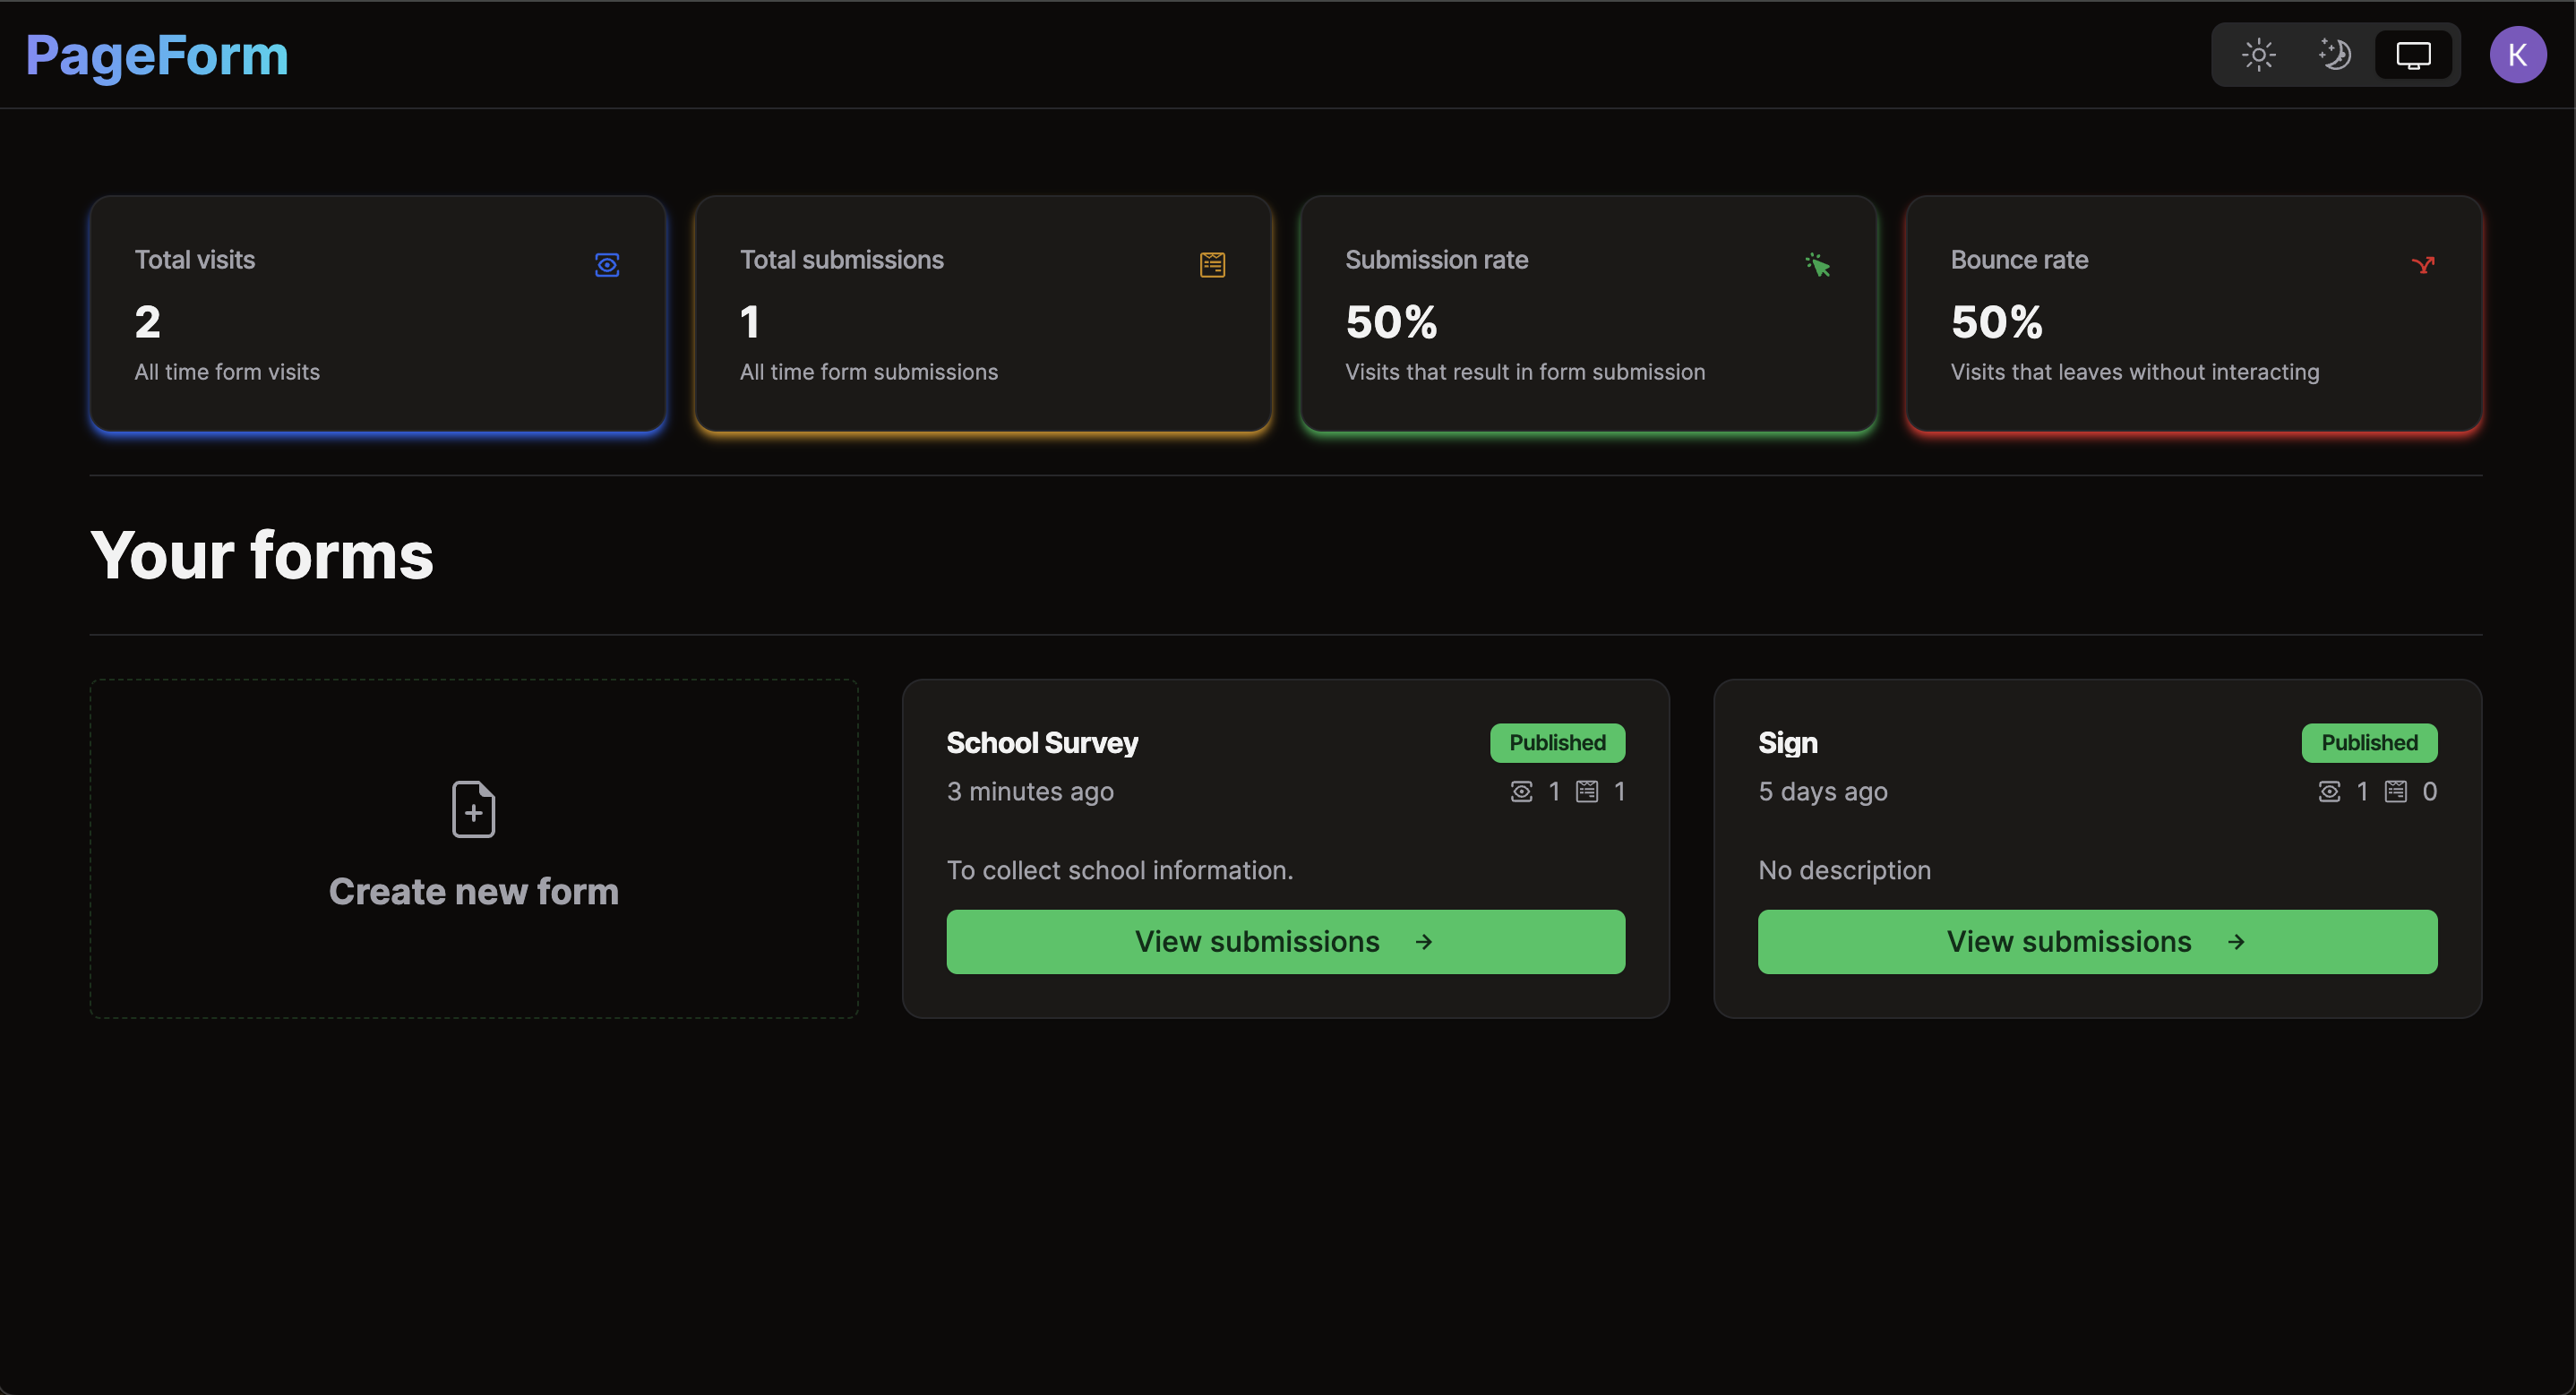View submissions for Sign form
The width and height of the screenshot is (2576, 1395).
[x=2097, y=942]
